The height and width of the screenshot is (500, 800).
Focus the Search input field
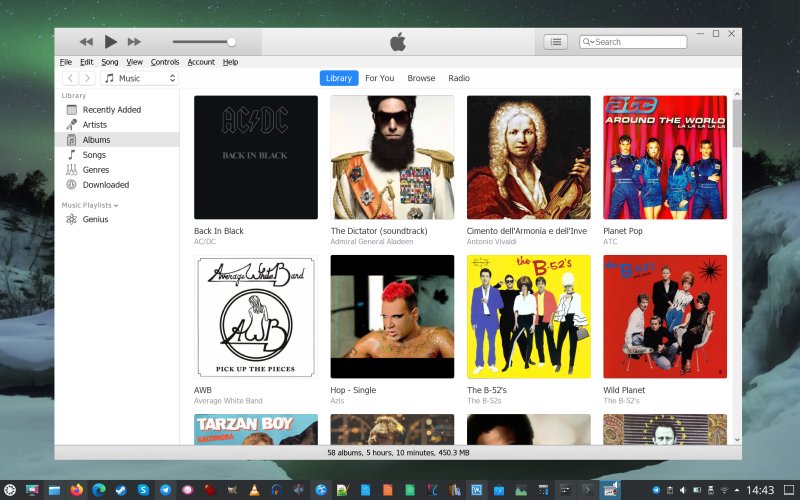633,42
